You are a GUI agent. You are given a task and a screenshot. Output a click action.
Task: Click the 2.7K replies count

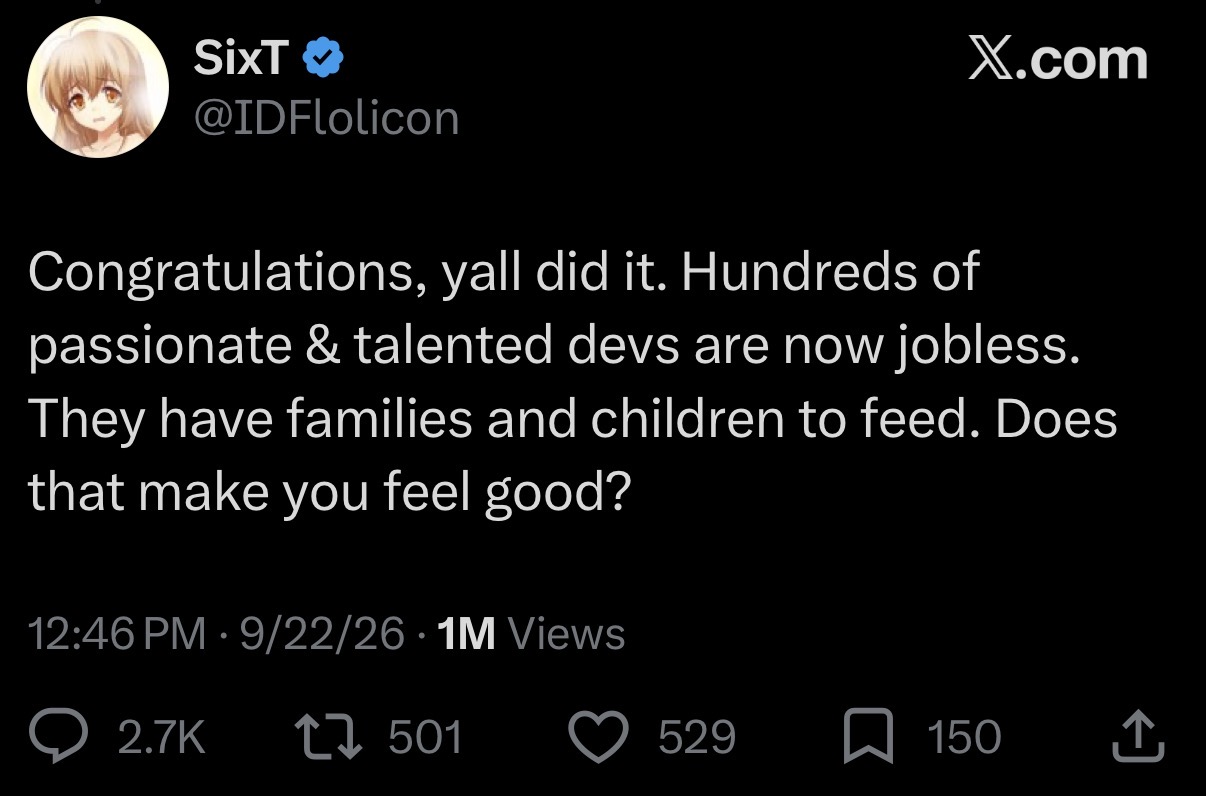tap(162, 738)
